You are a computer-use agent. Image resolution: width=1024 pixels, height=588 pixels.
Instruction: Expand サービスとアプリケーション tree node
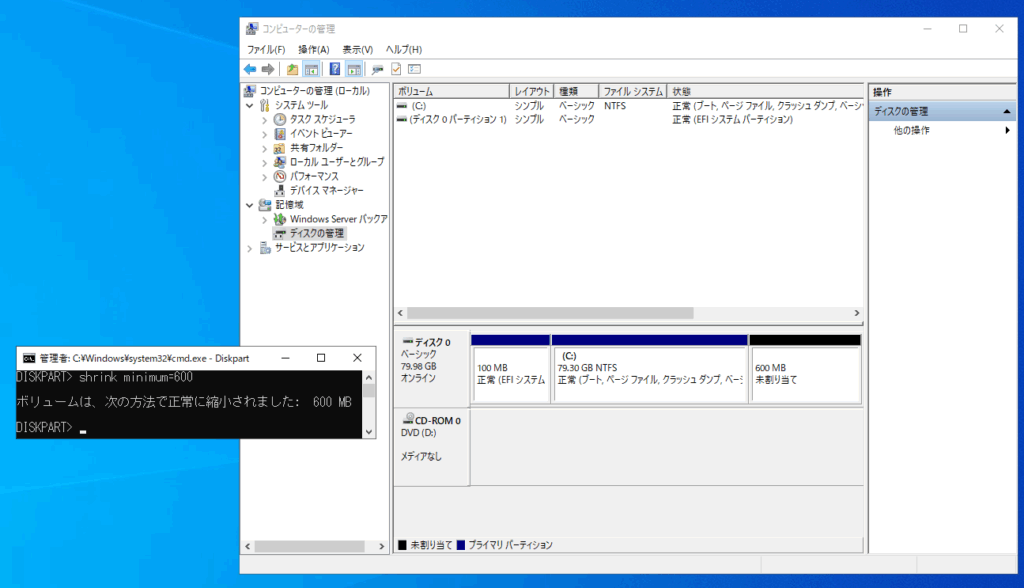coord(250,248)
